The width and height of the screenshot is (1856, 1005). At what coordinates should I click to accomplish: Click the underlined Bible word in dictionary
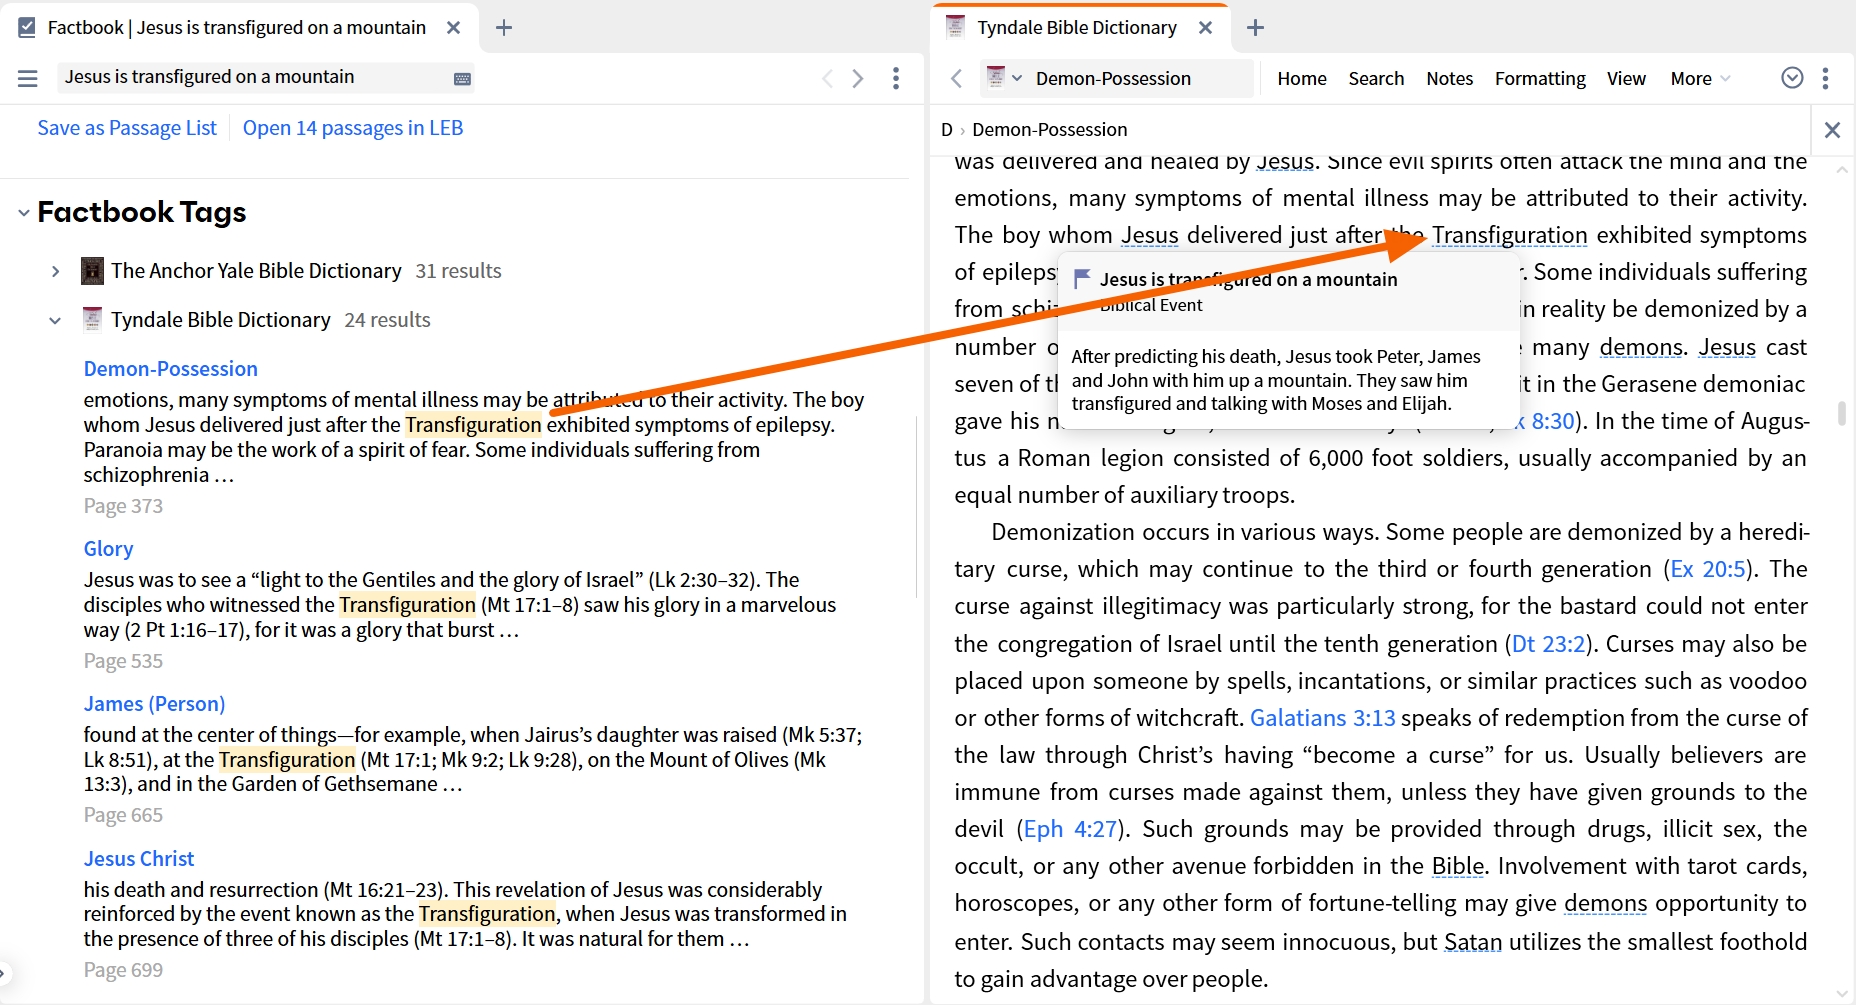click(1458, 866)
